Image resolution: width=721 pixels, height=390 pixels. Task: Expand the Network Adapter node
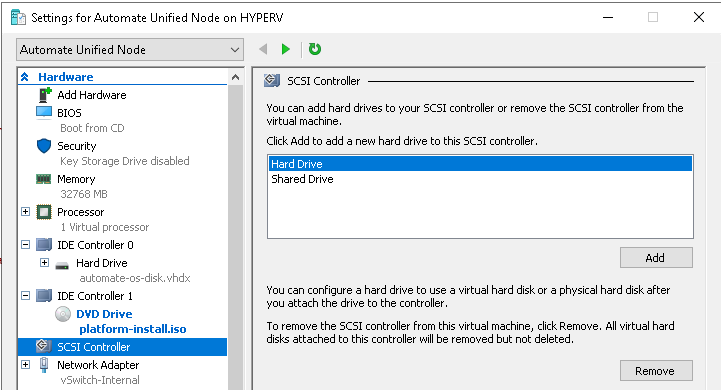pyautogui.click(x=26, y=365)
